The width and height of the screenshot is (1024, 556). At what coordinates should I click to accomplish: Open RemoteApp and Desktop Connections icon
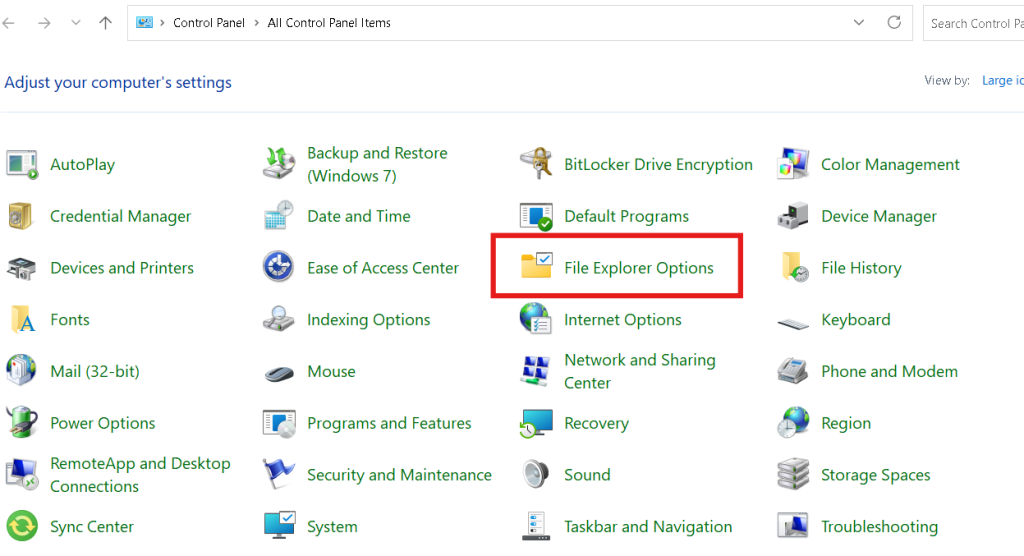tap(22, 474)
